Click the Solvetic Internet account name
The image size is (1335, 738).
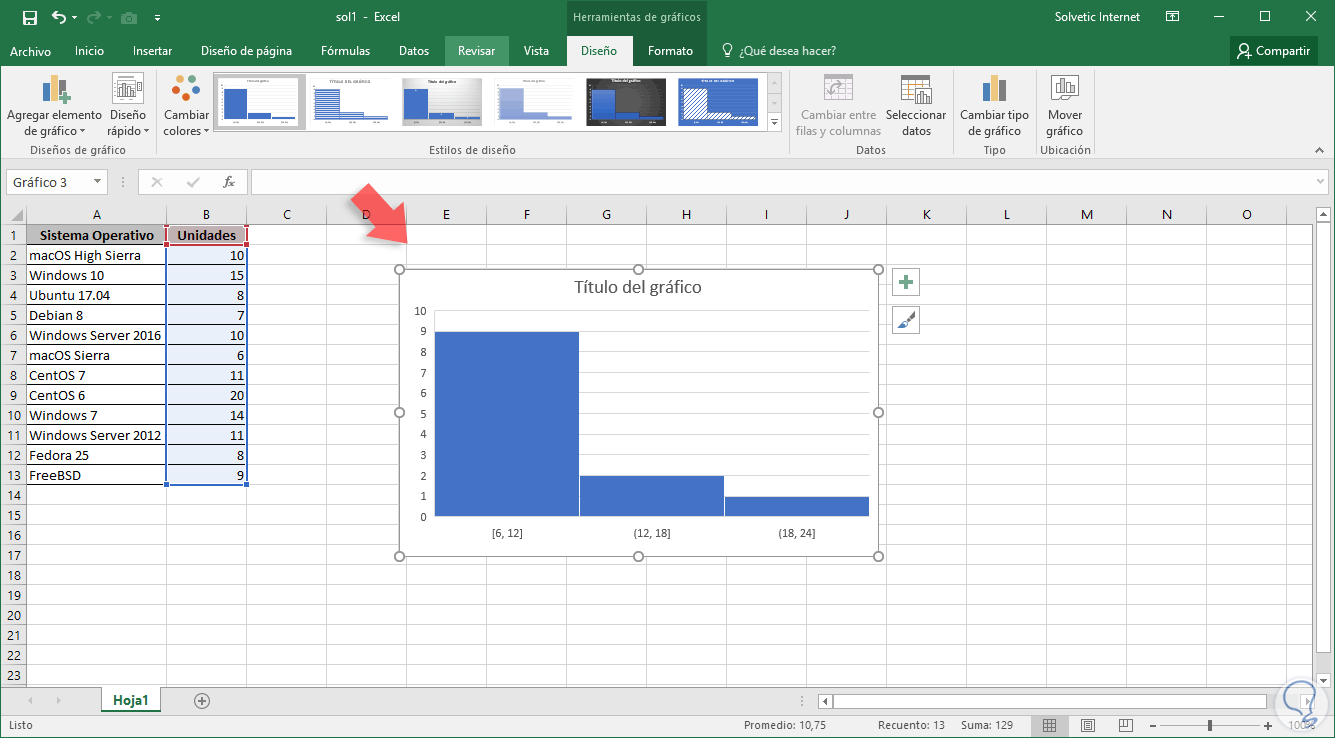point(1097,17)
